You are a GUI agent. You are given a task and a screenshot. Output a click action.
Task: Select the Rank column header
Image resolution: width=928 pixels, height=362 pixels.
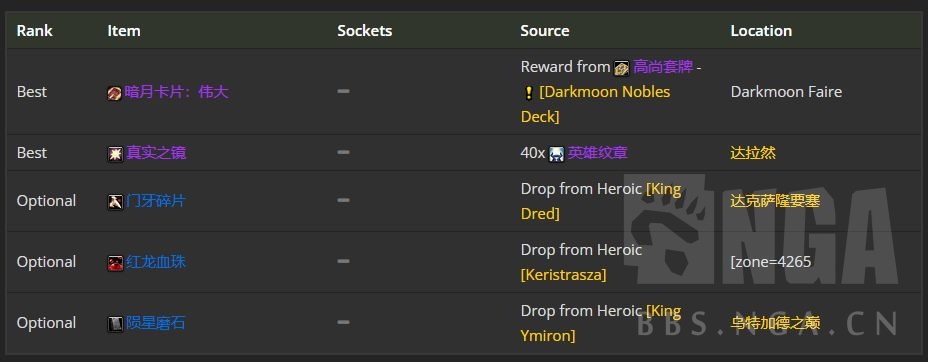click(x=34, y=31)
